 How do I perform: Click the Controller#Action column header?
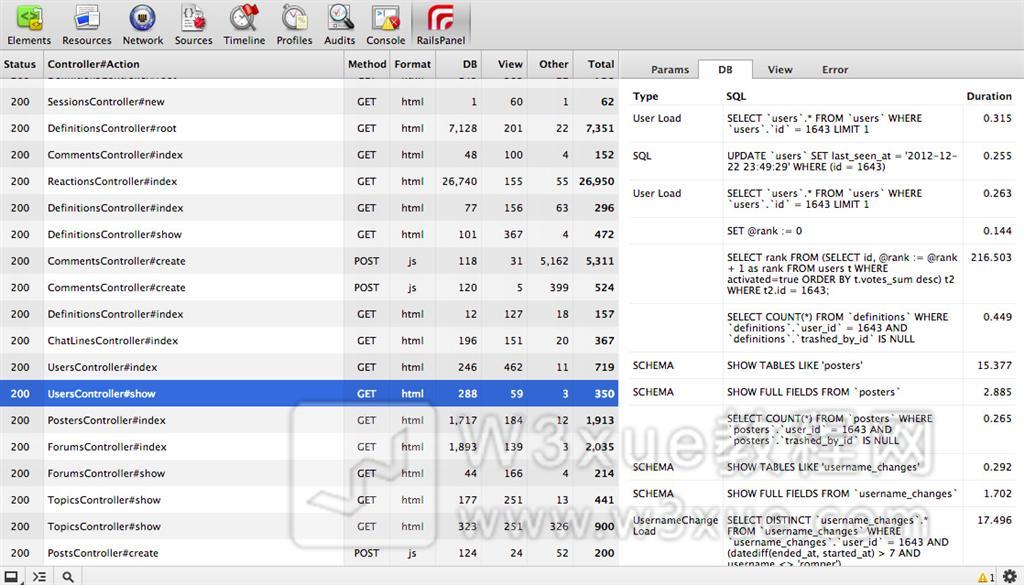point(193,64)
